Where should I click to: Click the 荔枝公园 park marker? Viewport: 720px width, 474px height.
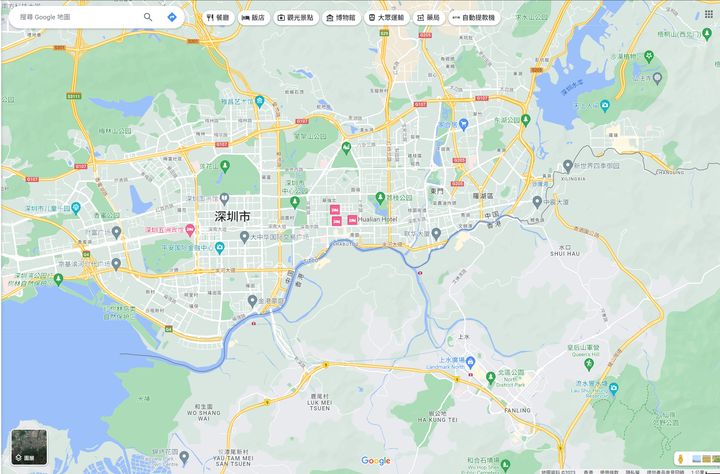(380, 198)
